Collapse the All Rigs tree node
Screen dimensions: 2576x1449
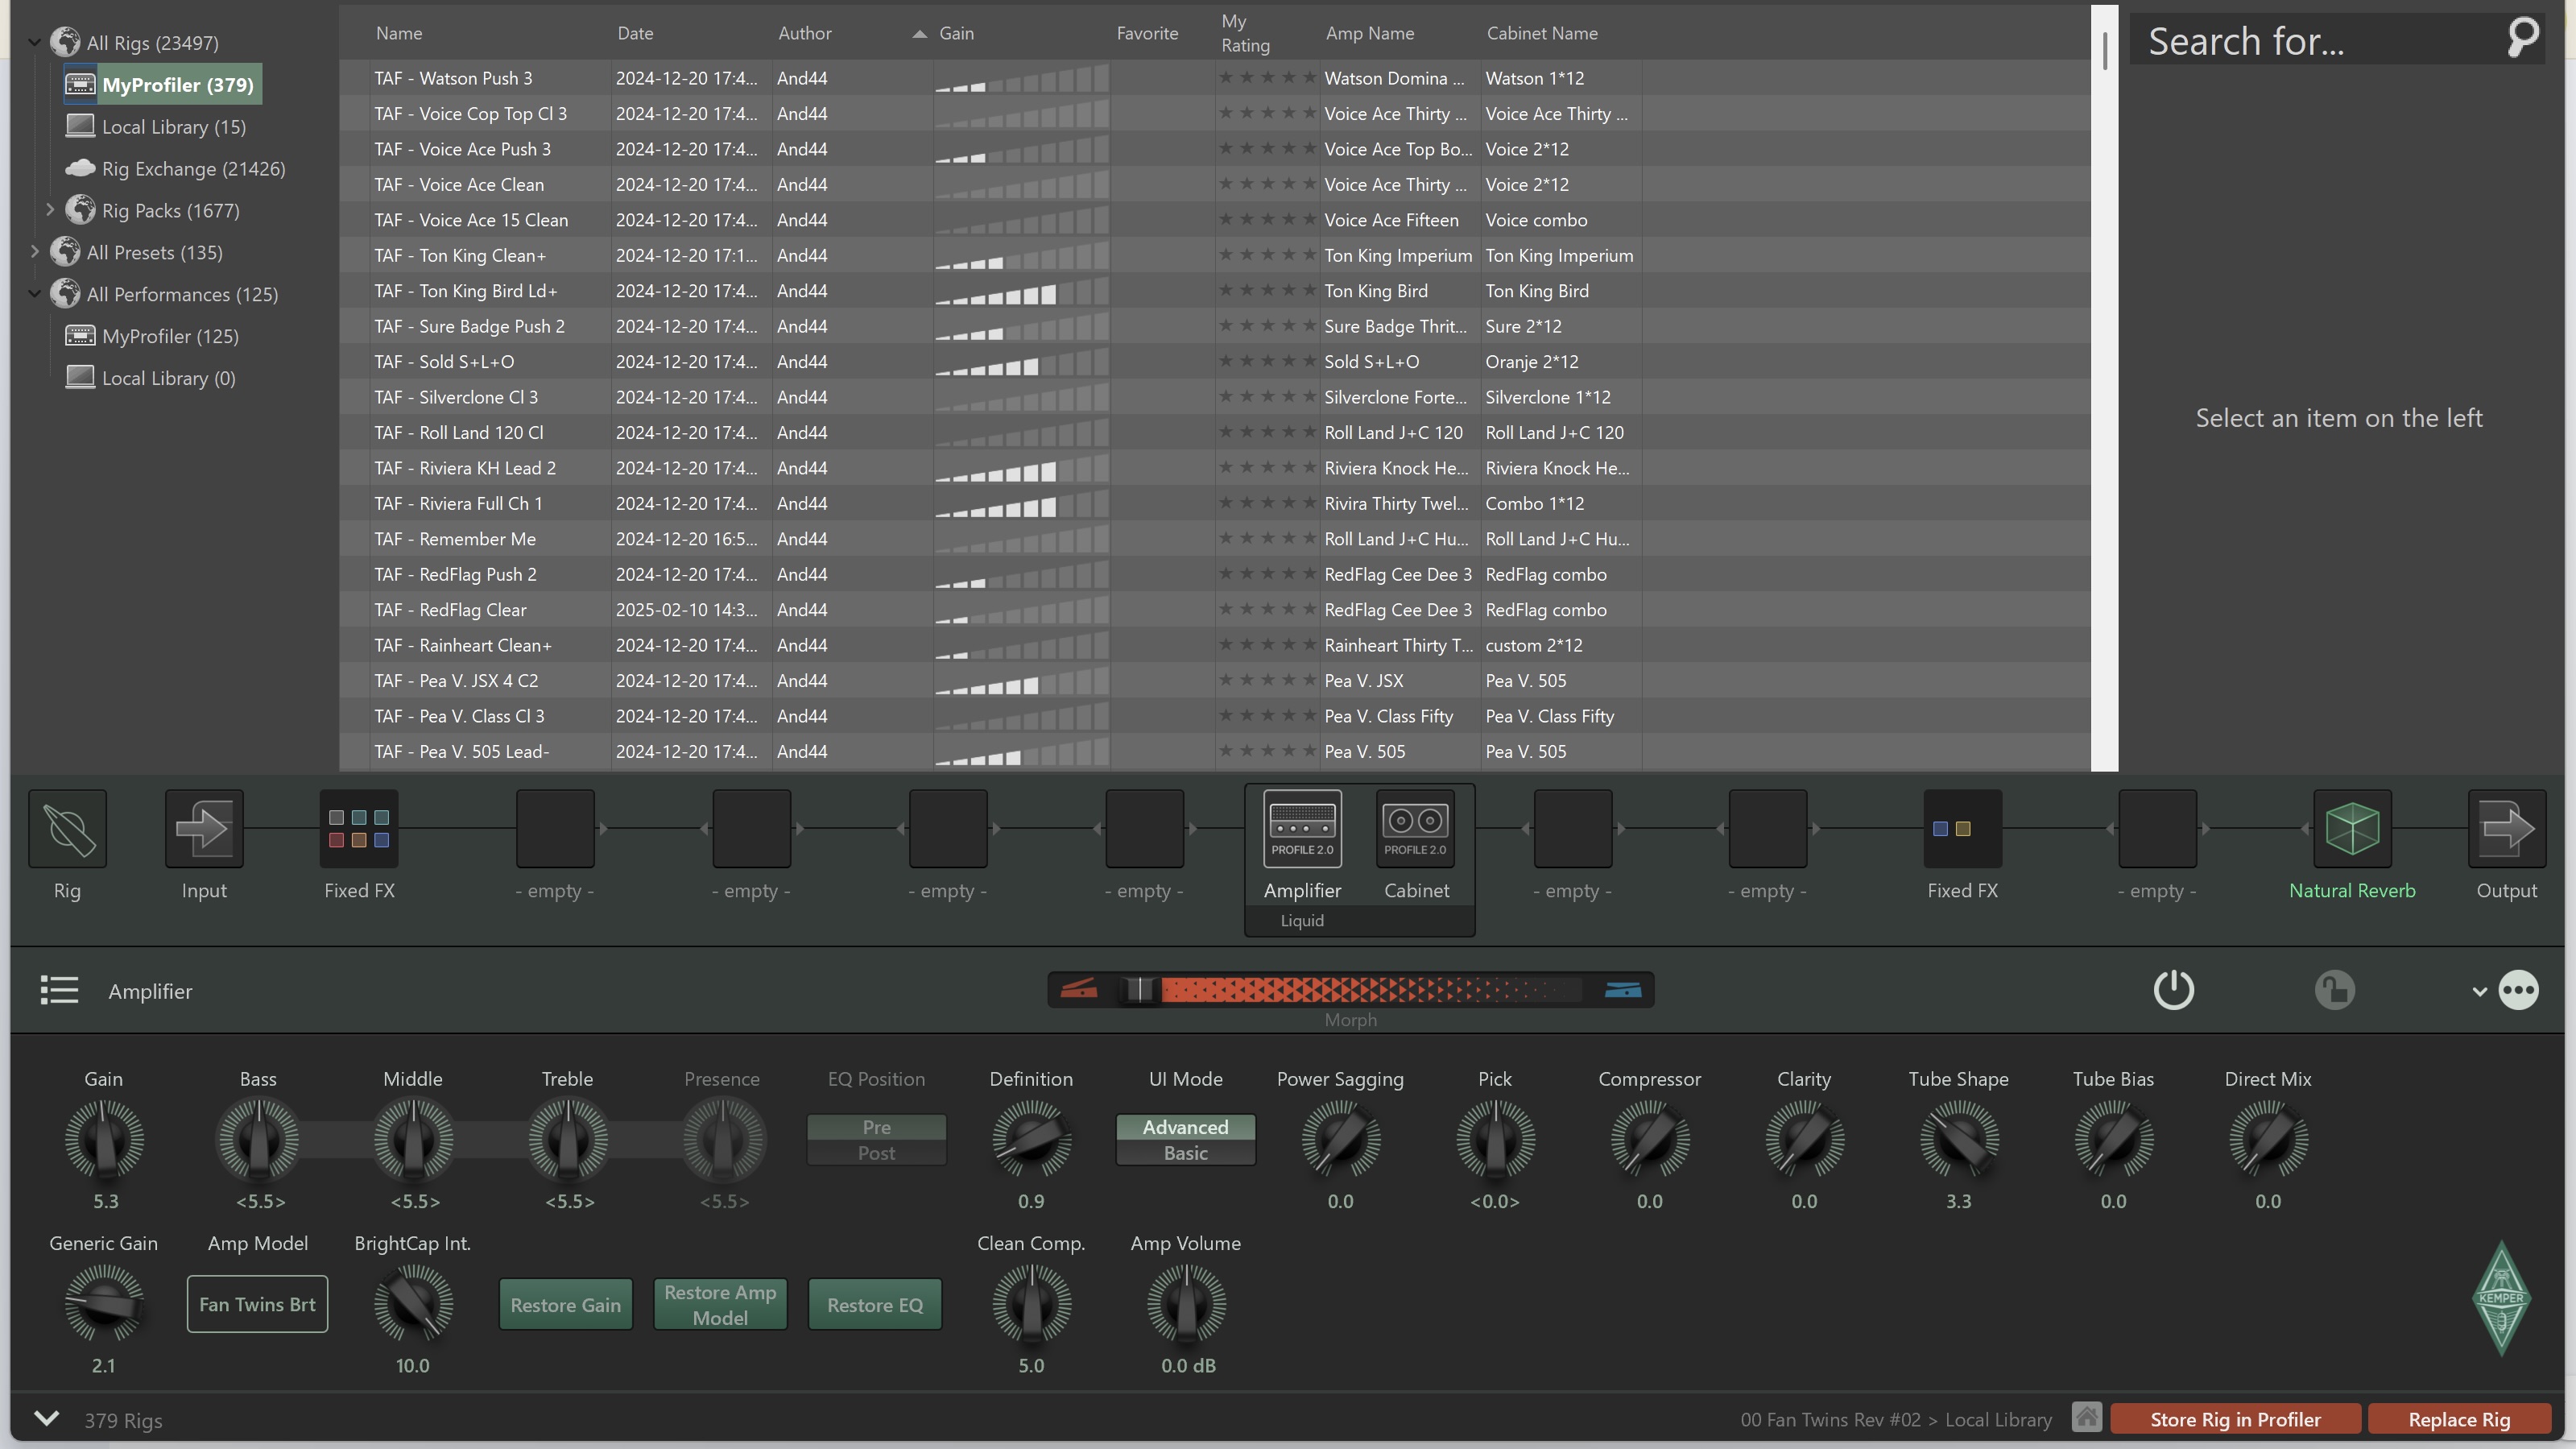tap(35, 42)
